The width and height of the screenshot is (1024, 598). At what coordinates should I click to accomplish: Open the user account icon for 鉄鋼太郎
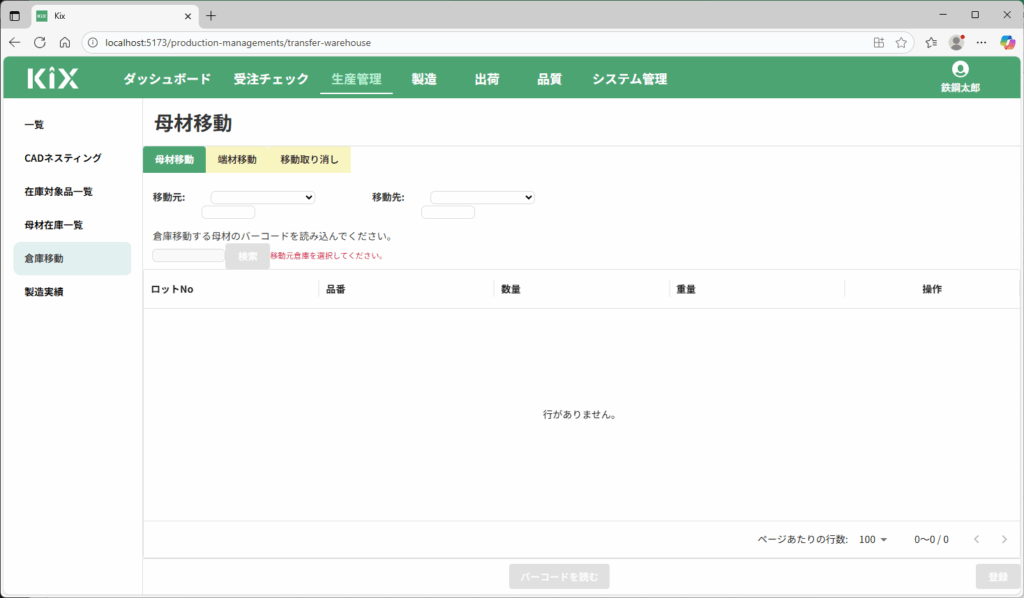pyautogui.click(x=960, y=70)
